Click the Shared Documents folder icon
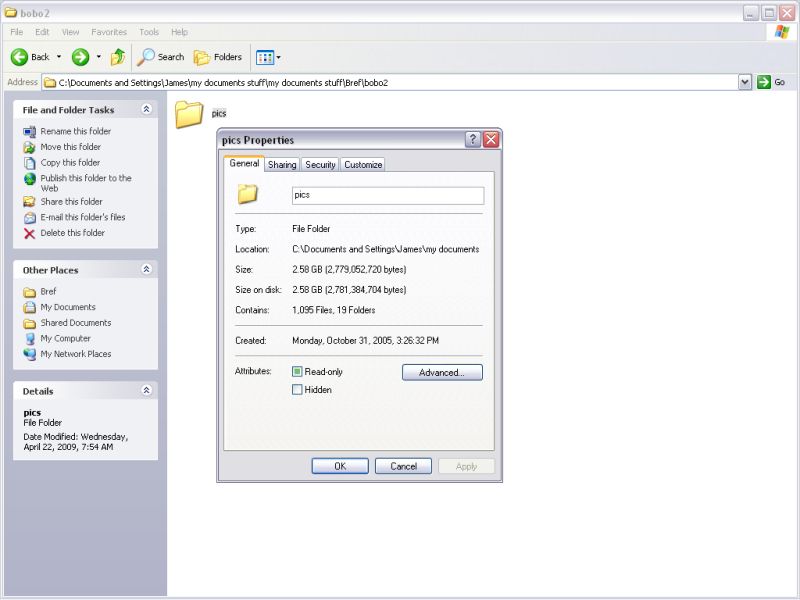This screenshot has height=600, width=800. (x=30, y=323)
